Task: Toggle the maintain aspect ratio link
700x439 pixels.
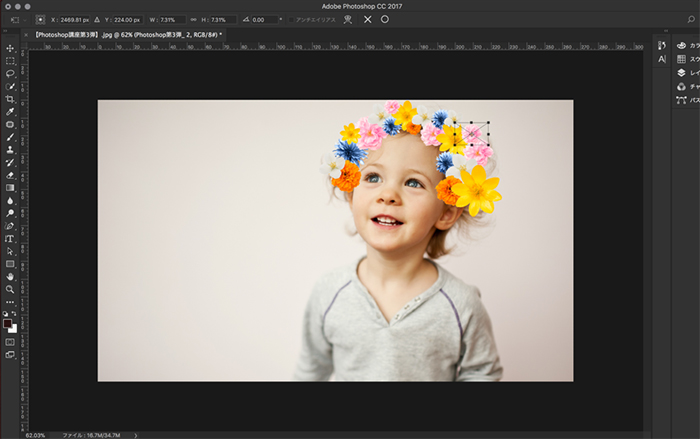Action: coord(193,20)
